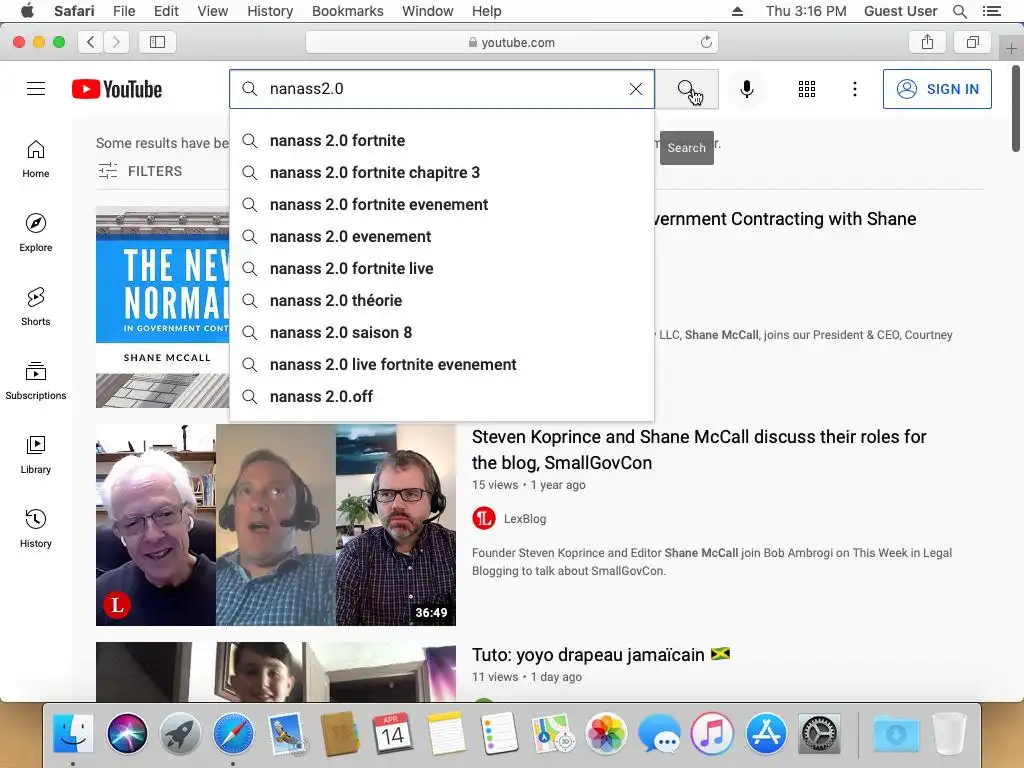
Task: Go forward with Safari forward arrow
Action: (116, 42)
